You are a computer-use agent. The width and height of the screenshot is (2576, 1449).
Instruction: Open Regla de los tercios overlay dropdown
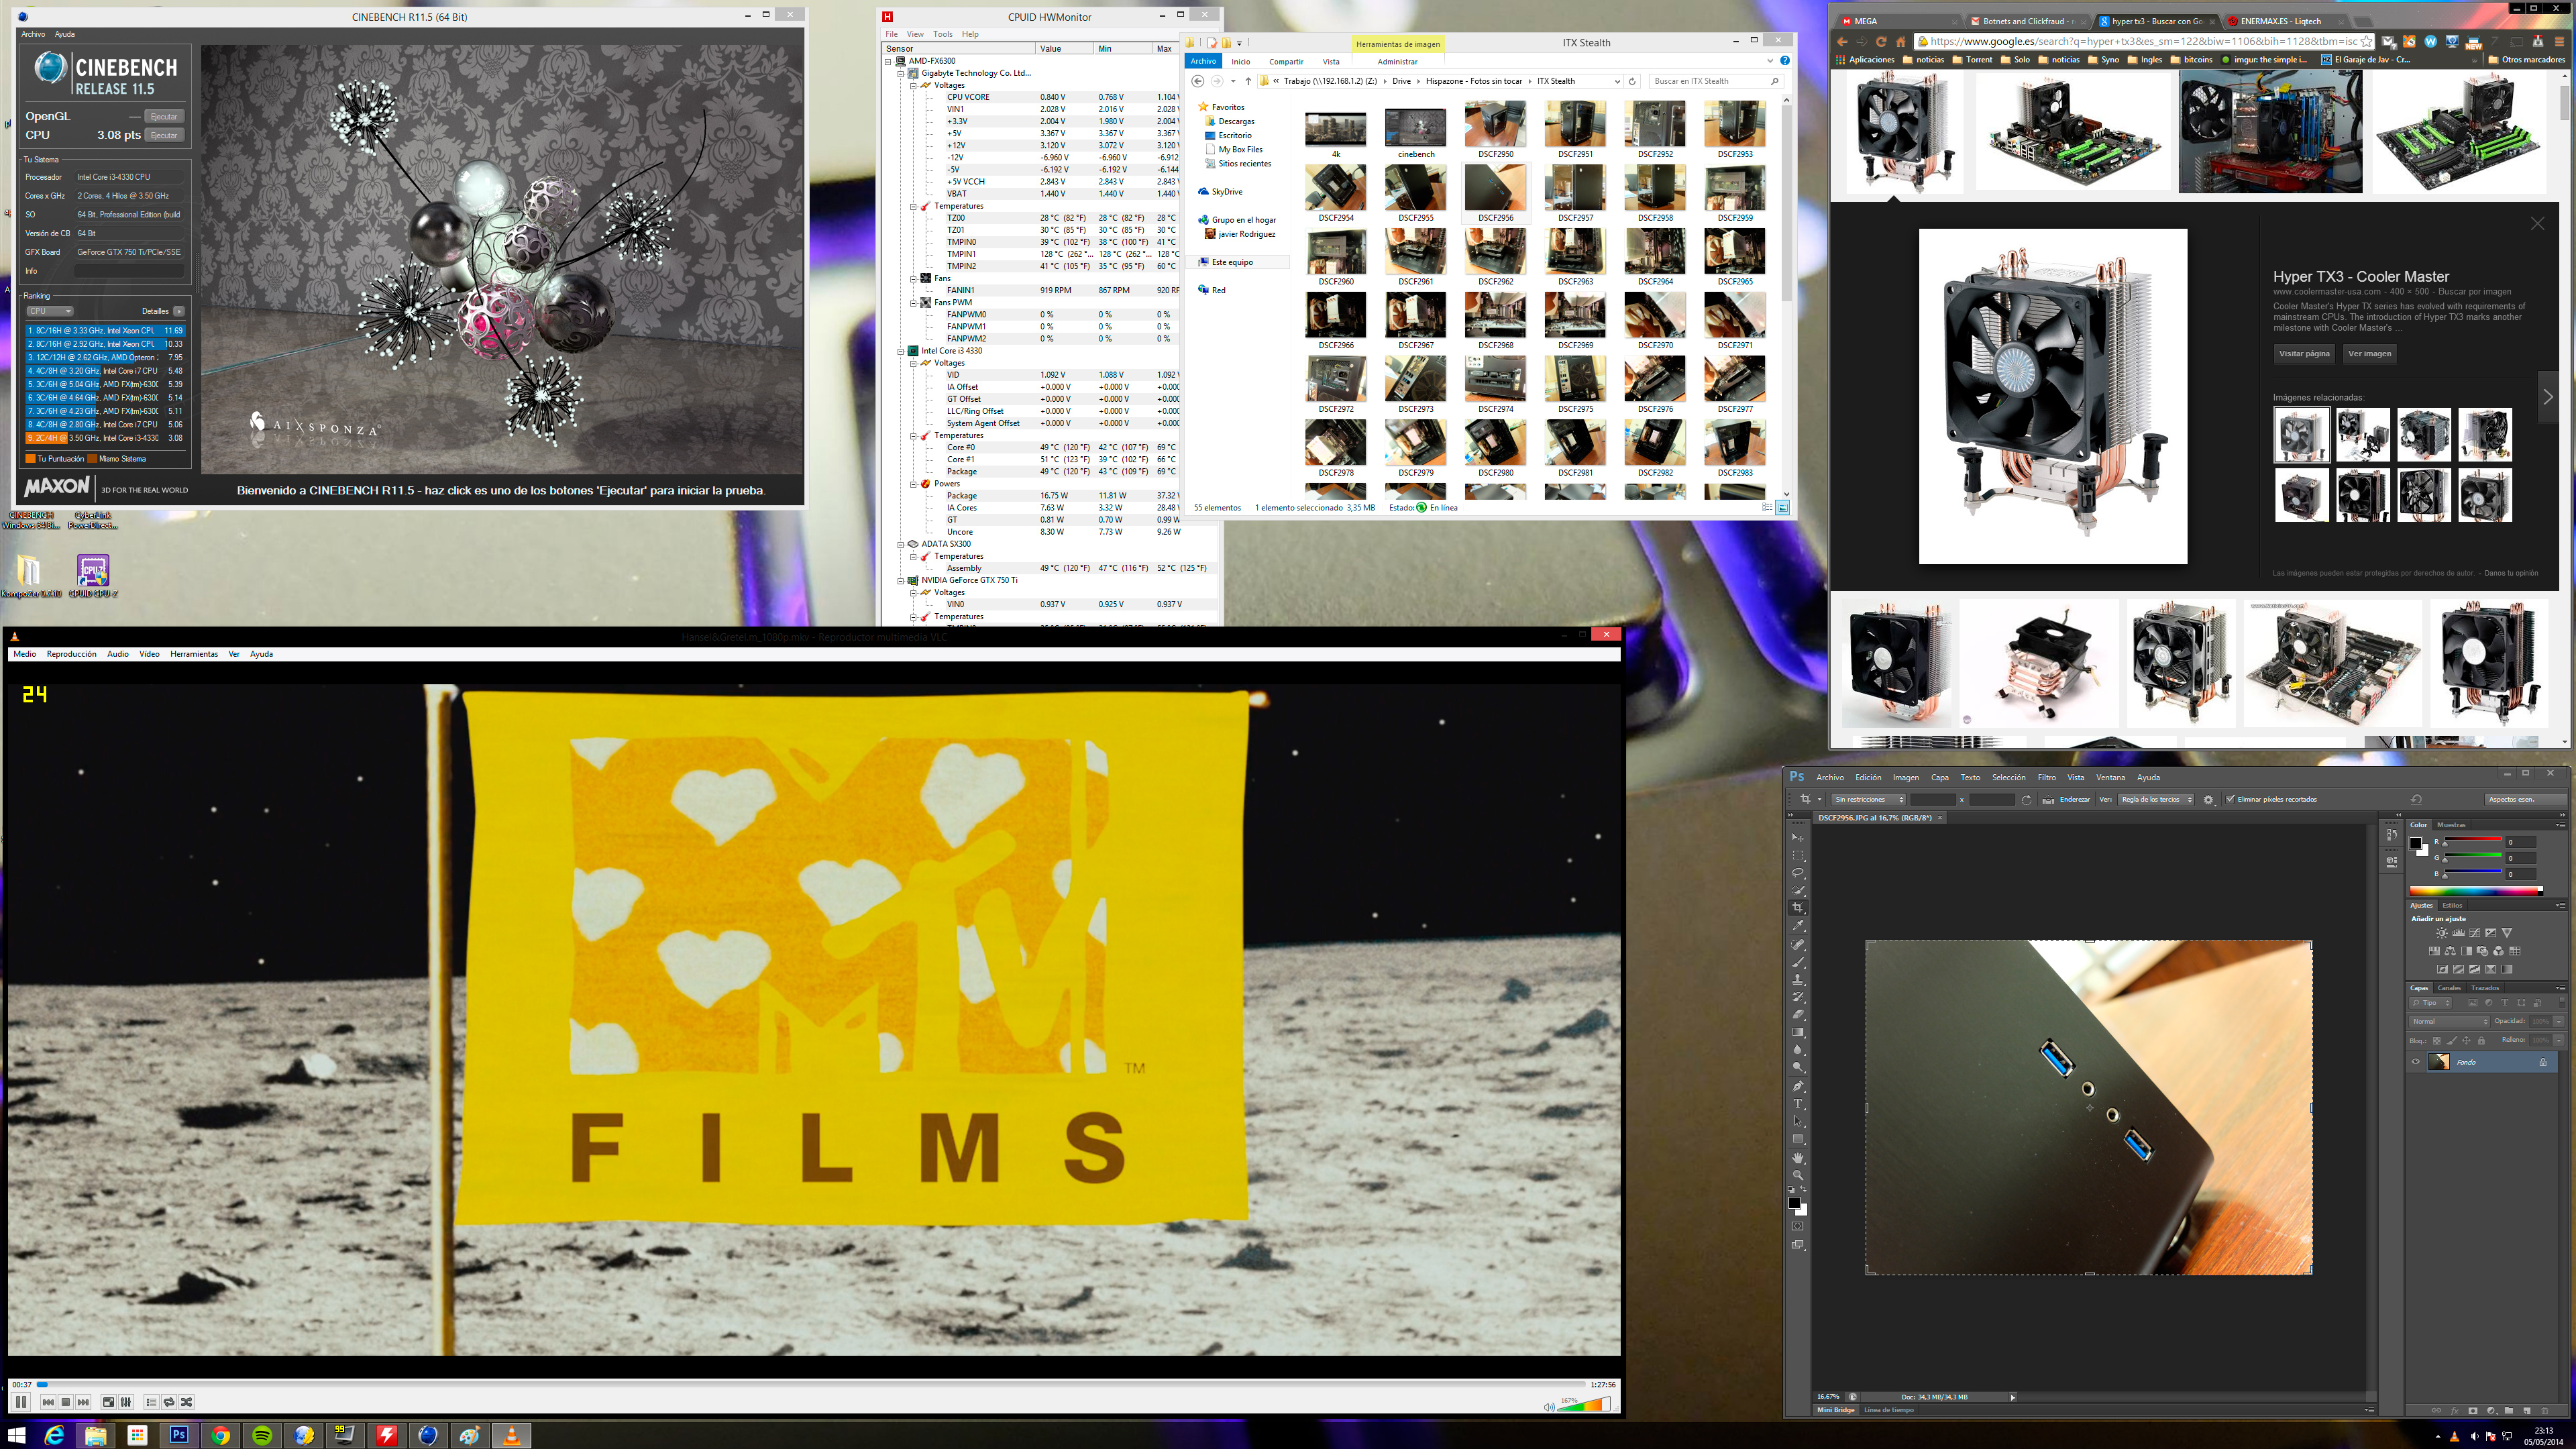[x=2156, y=799]
